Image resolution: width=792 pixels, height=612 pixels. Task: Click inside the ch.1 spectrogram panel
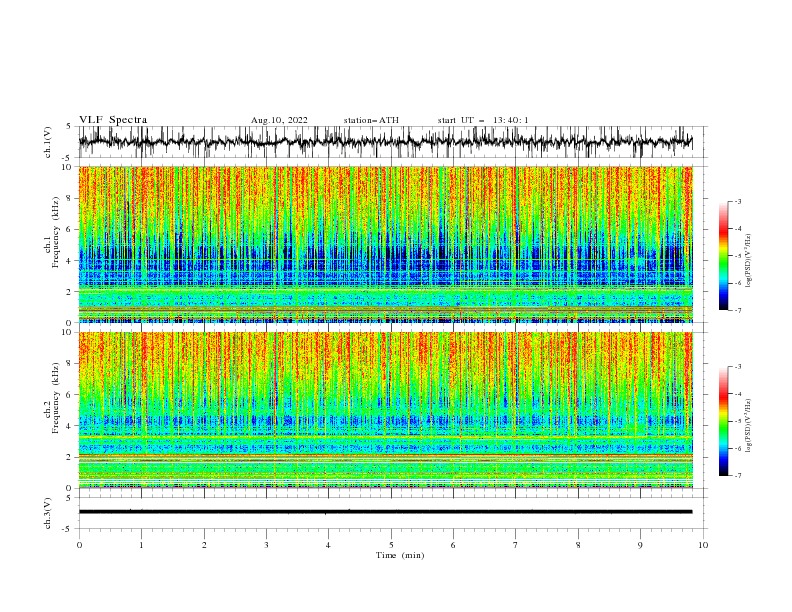click(385, 244)
